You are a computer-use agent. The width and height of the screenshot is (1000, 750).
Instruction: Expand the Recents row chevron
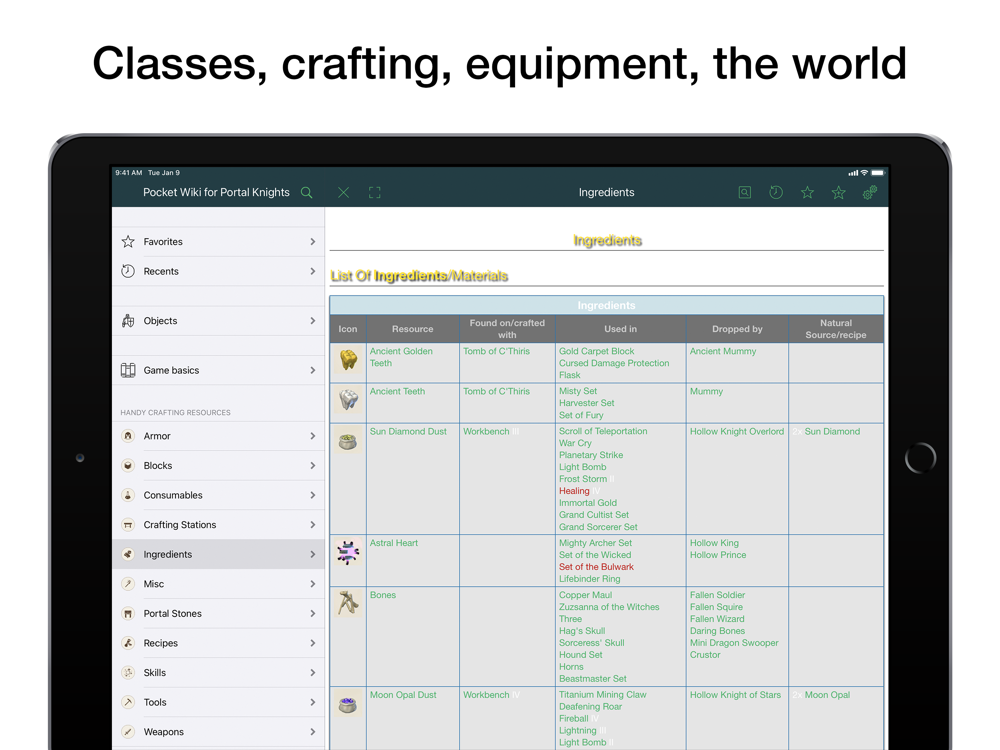click(312, 271)
